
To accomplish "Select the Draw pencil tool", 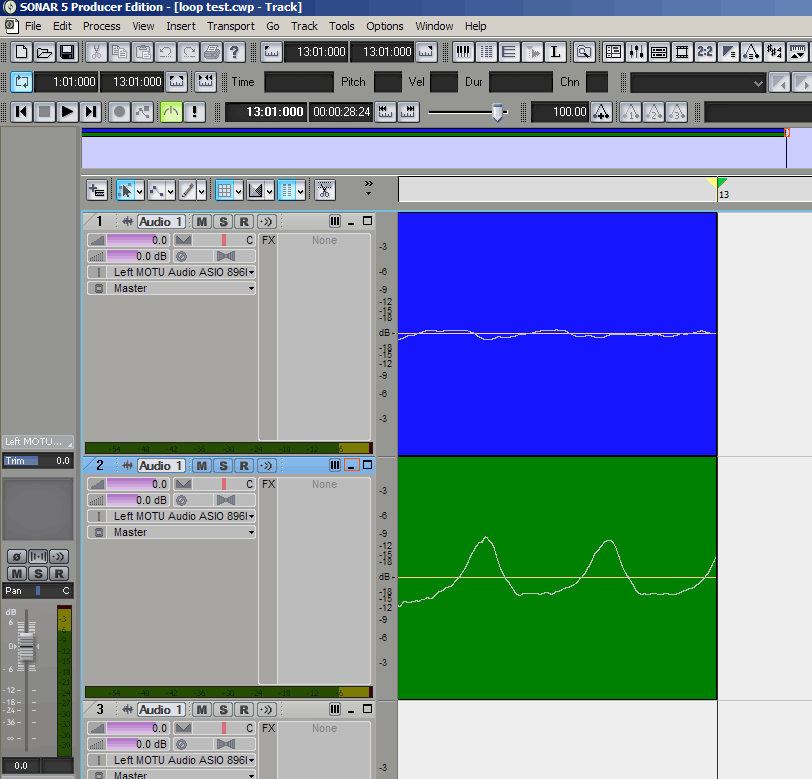I will pyautogui.click(x=187, y=189).
